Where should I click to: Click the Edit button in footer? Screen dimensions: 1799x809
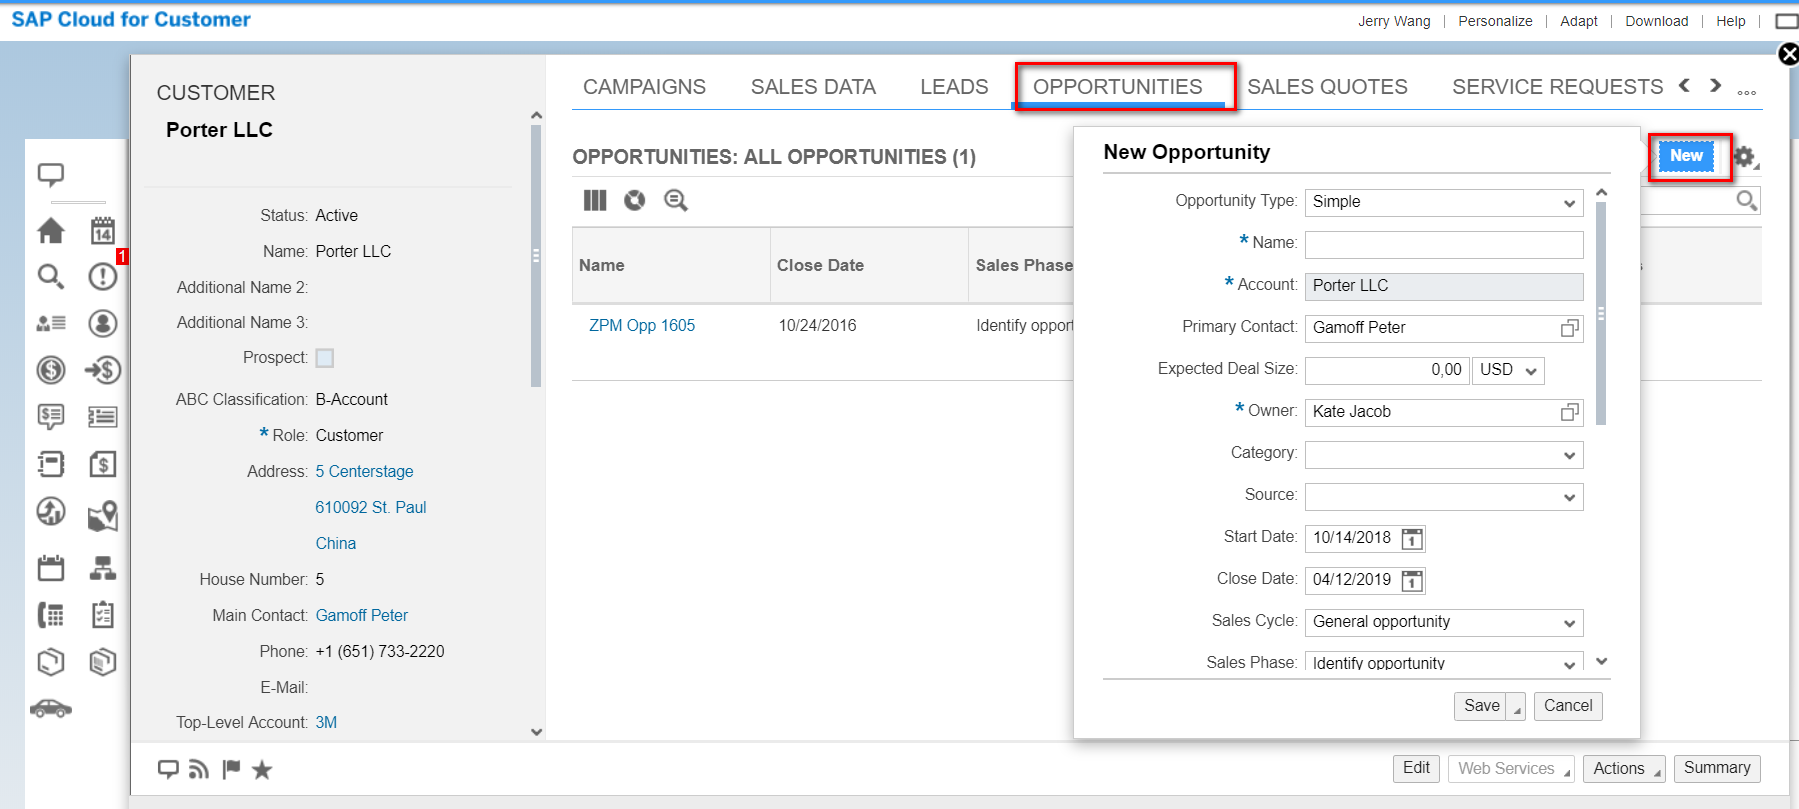(1416, 768)
